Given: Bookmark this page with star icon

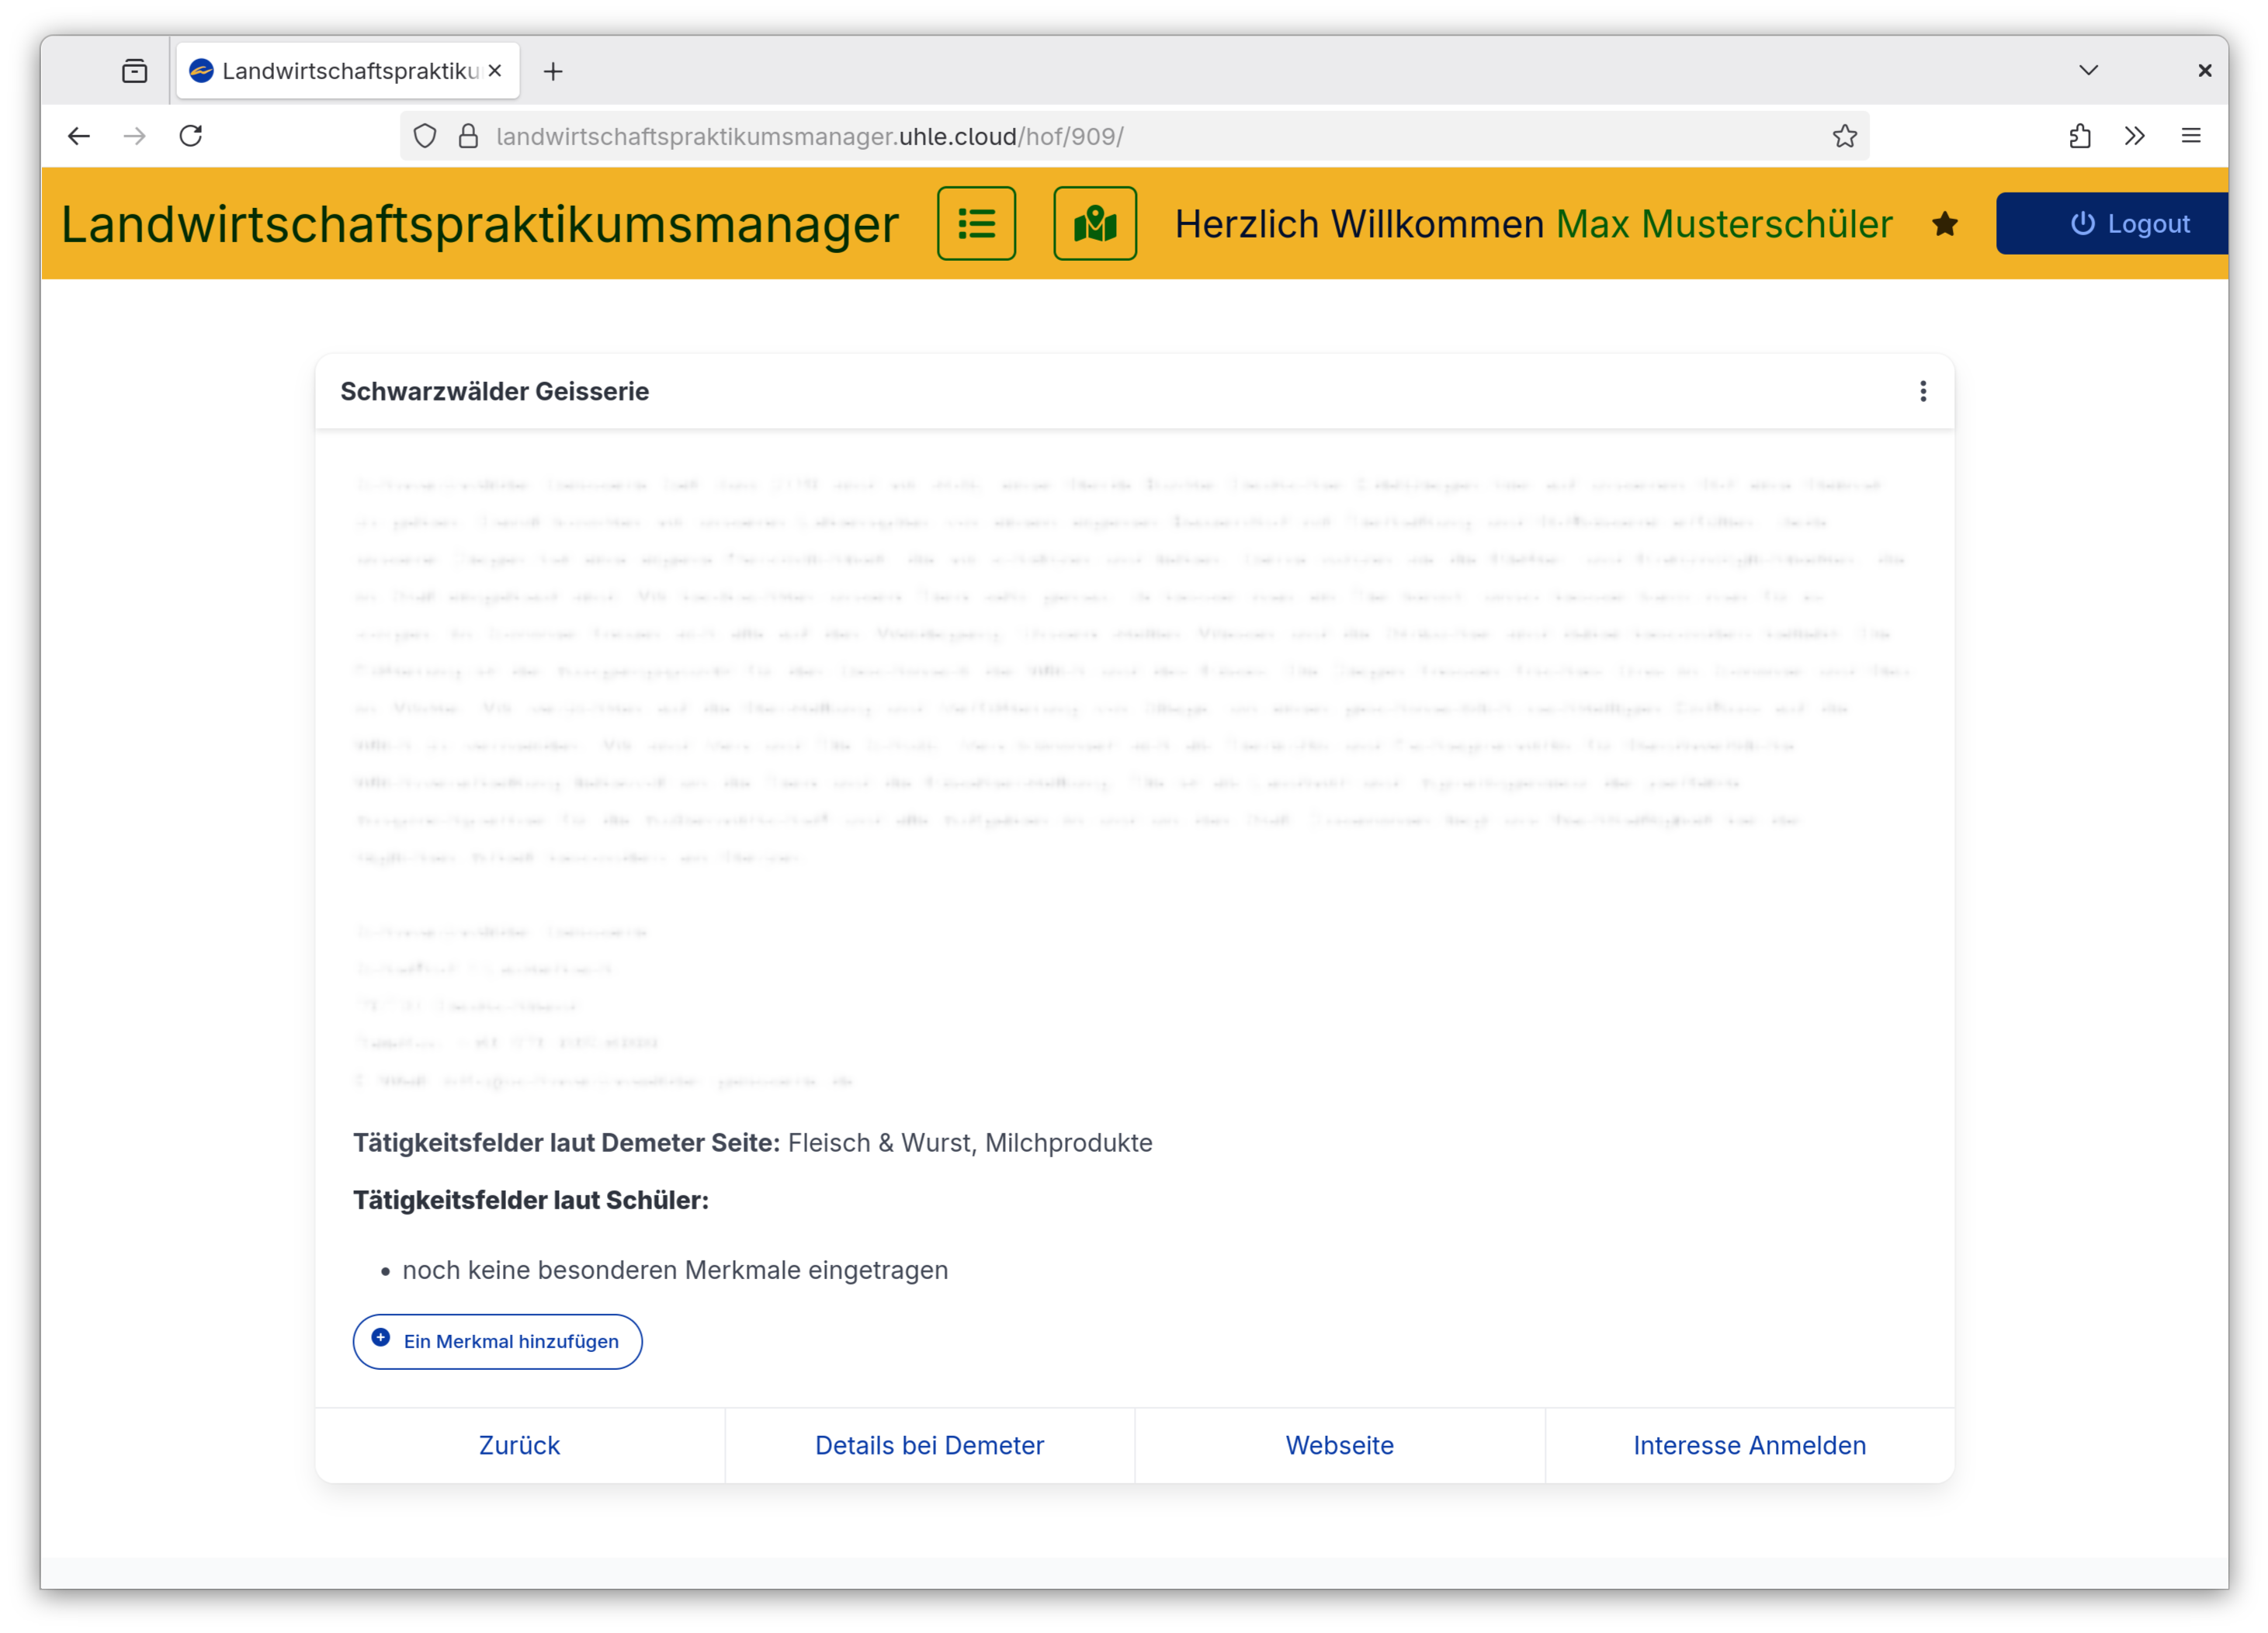Looking at the screenshot, I should pos(1844,136).
